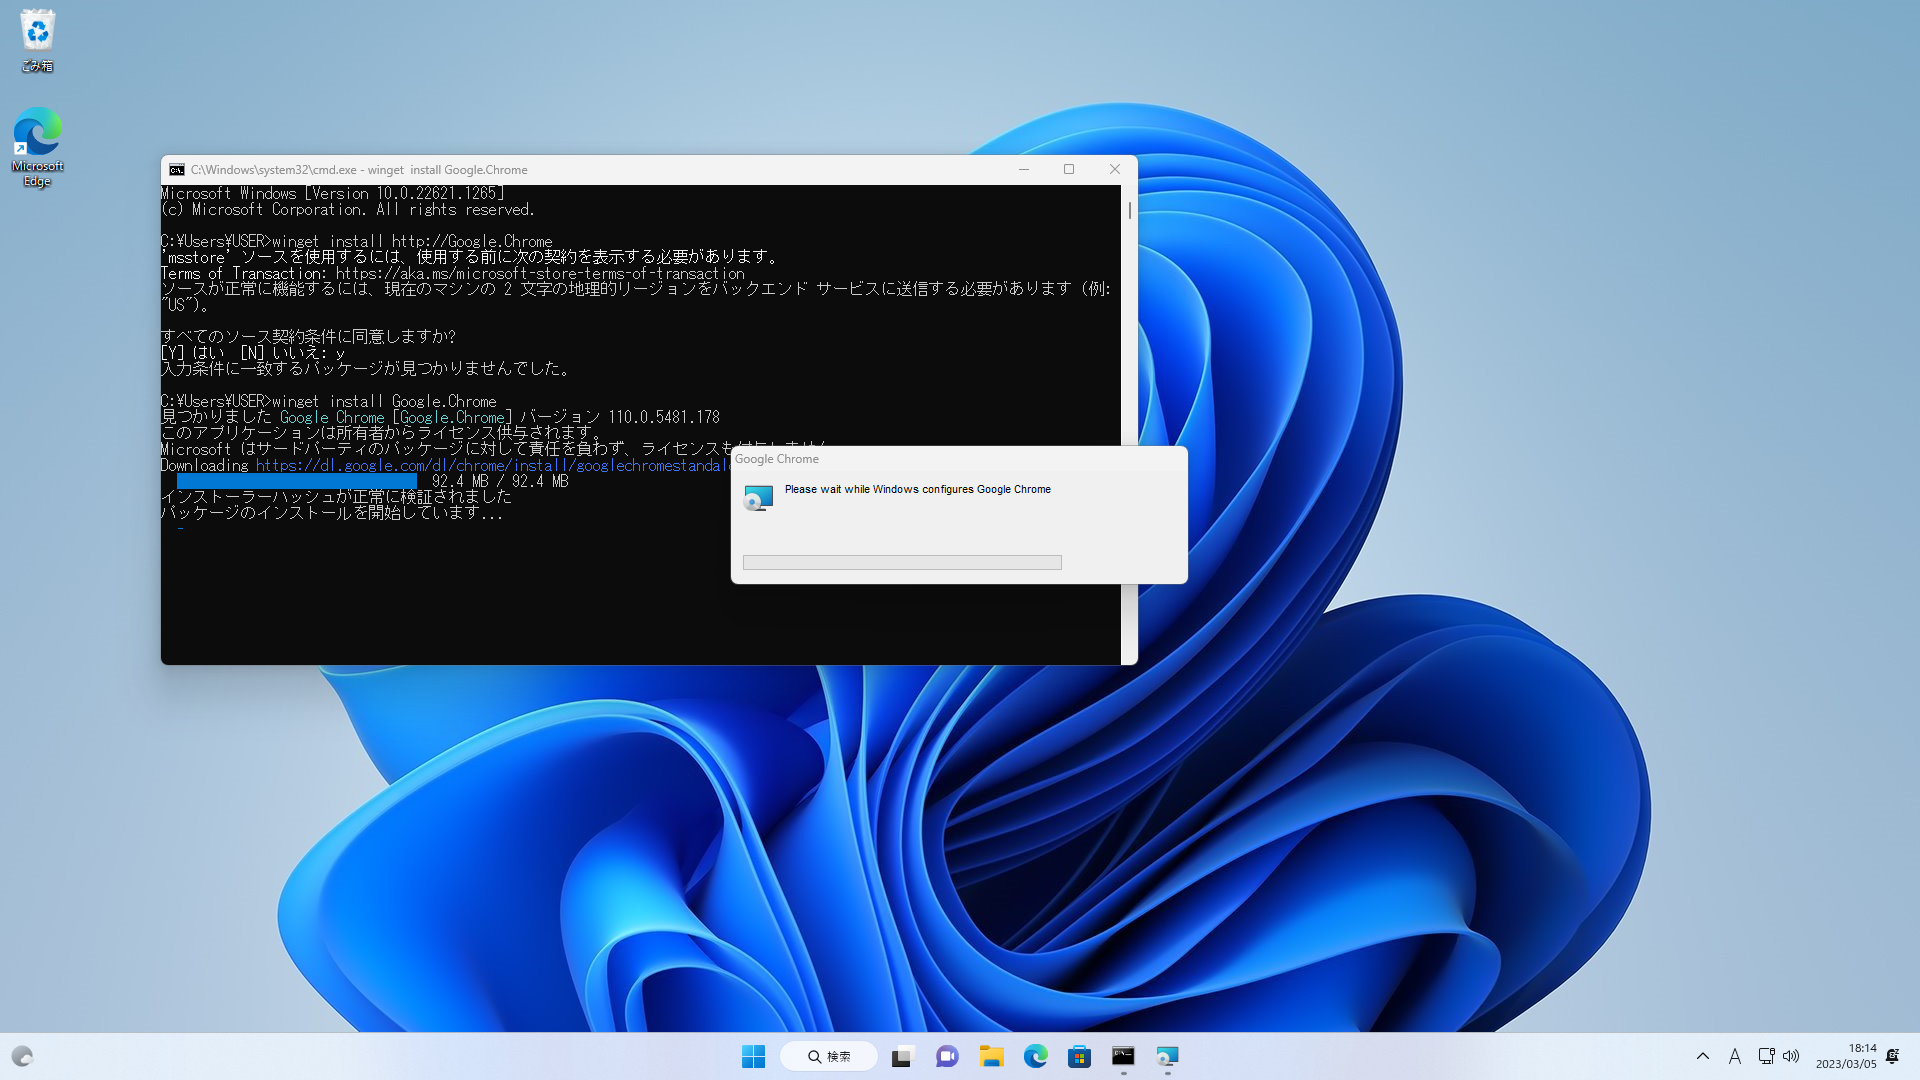Open File Explorer from the taskbar

coord(991,1056)
